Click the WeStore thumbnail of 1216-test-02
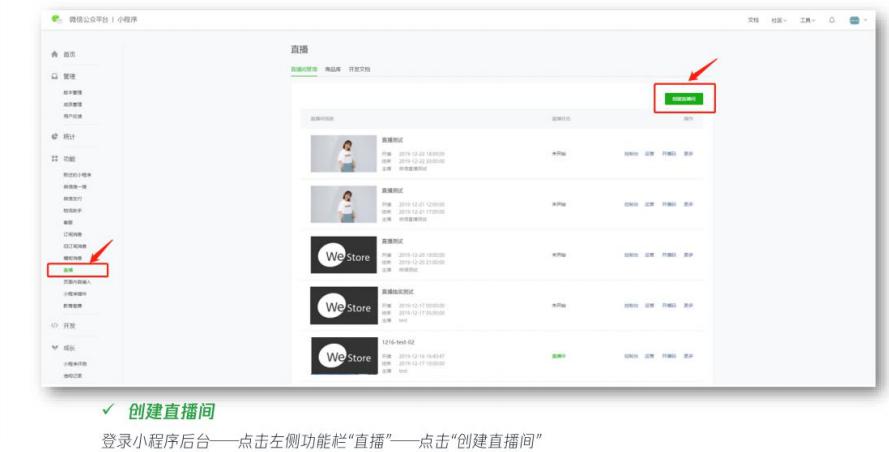Image resolution: width=889 pixels, height=452 pixels. pos(340,355)
